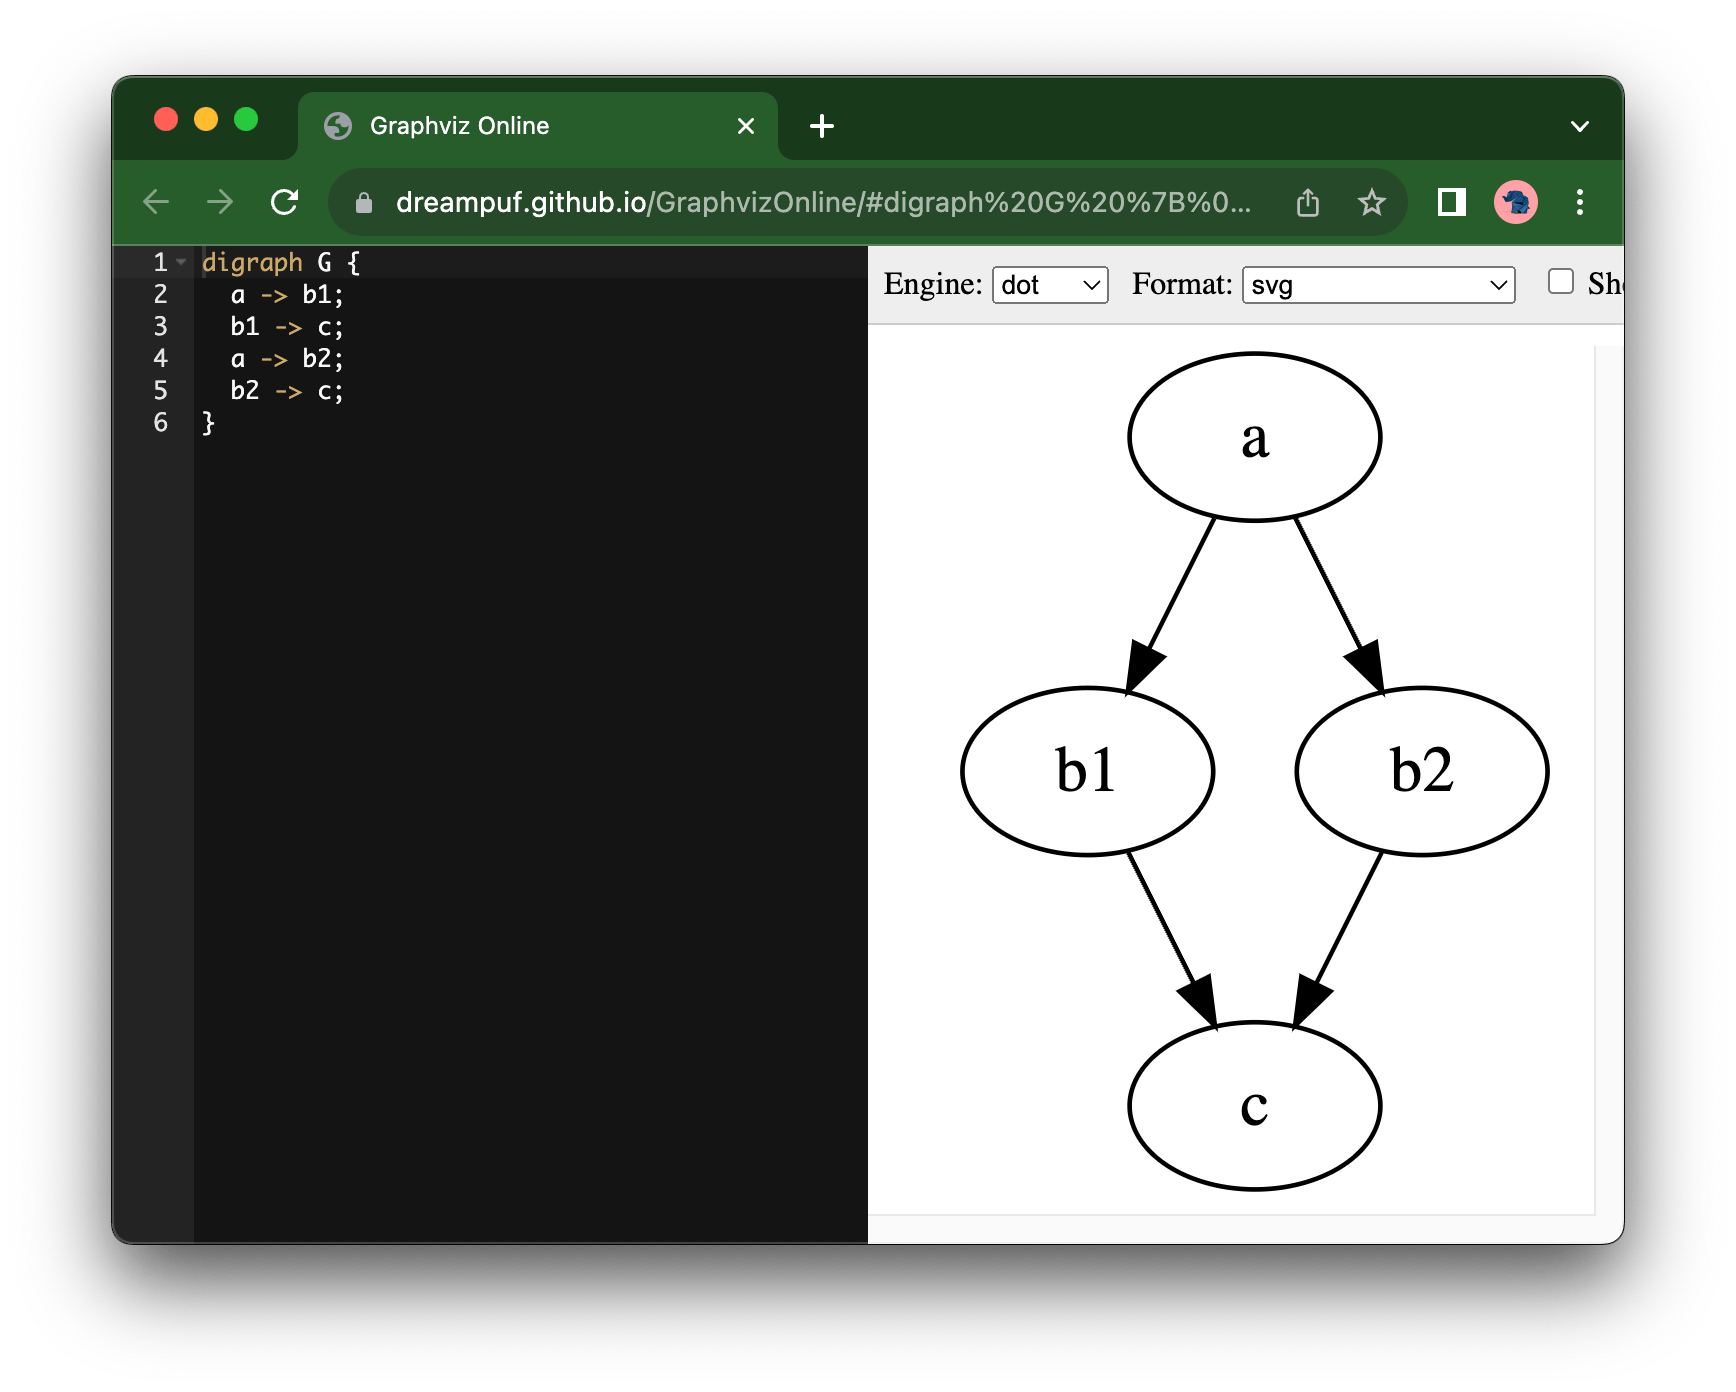This screenshot has height=1392, width=1736.
Task: Open the Format dropdown set to svg
Action: coord(1377,285)
